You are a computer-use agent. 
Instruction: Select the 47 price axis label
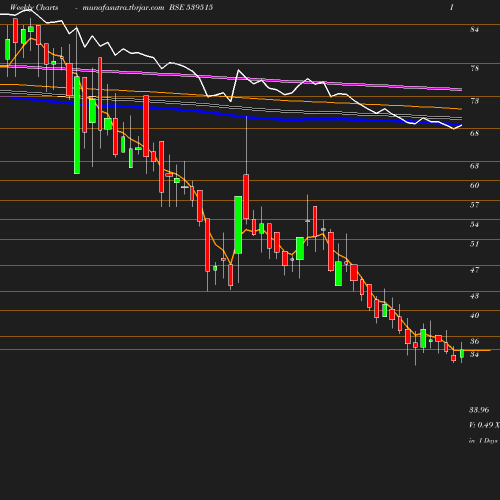pos(474,270)
